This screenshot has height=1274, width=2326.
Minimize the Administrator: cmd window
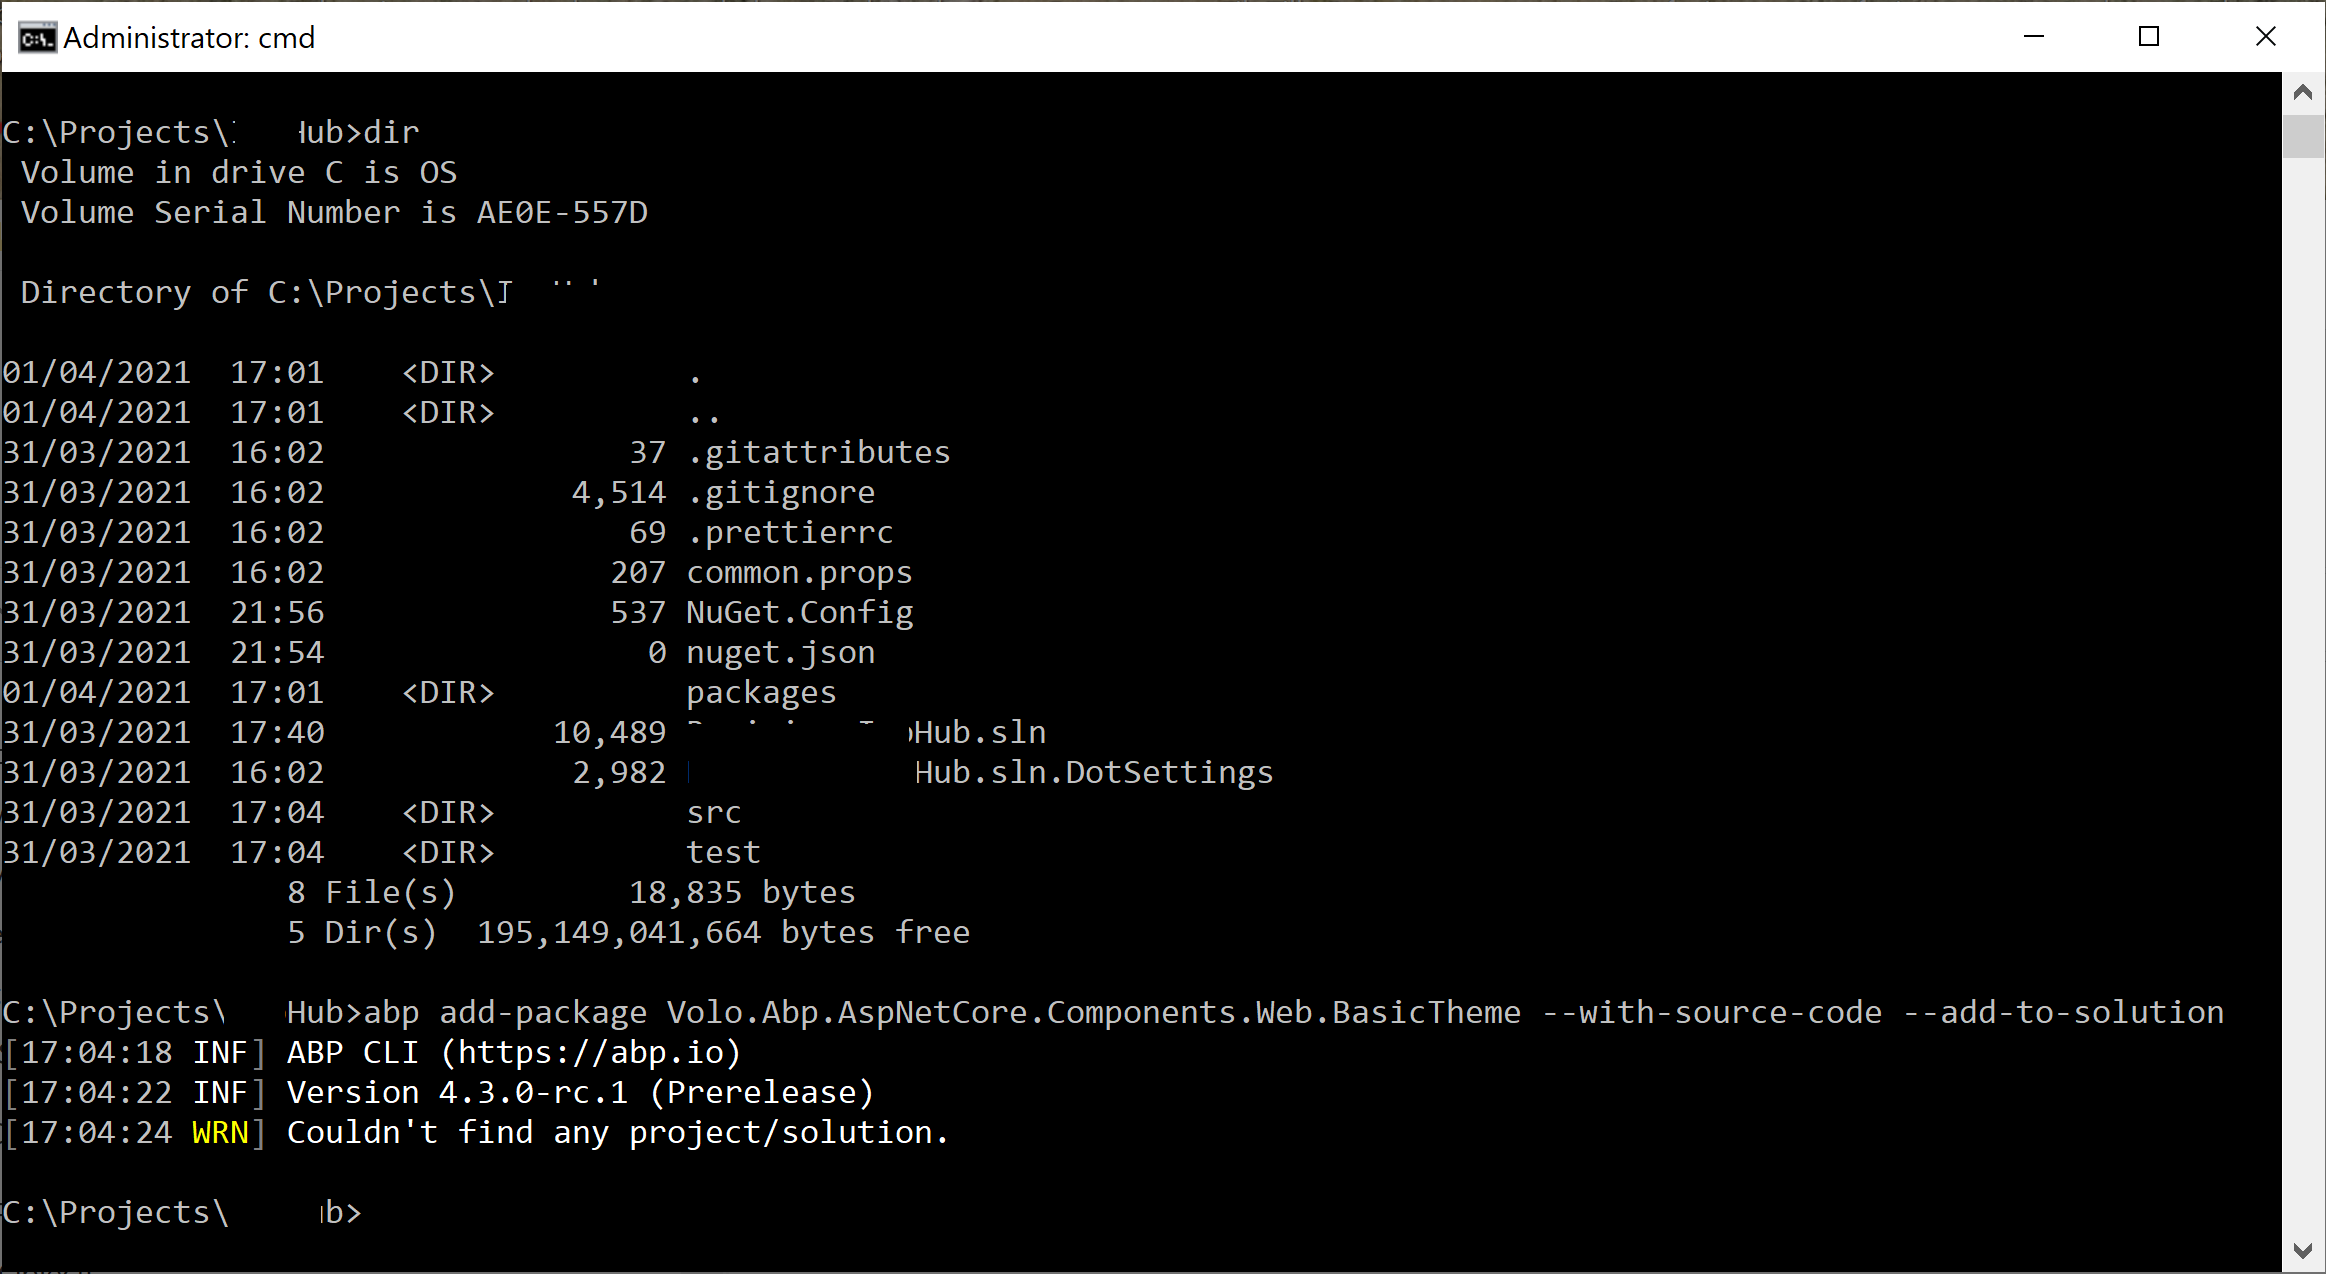tap(2034, 36)
